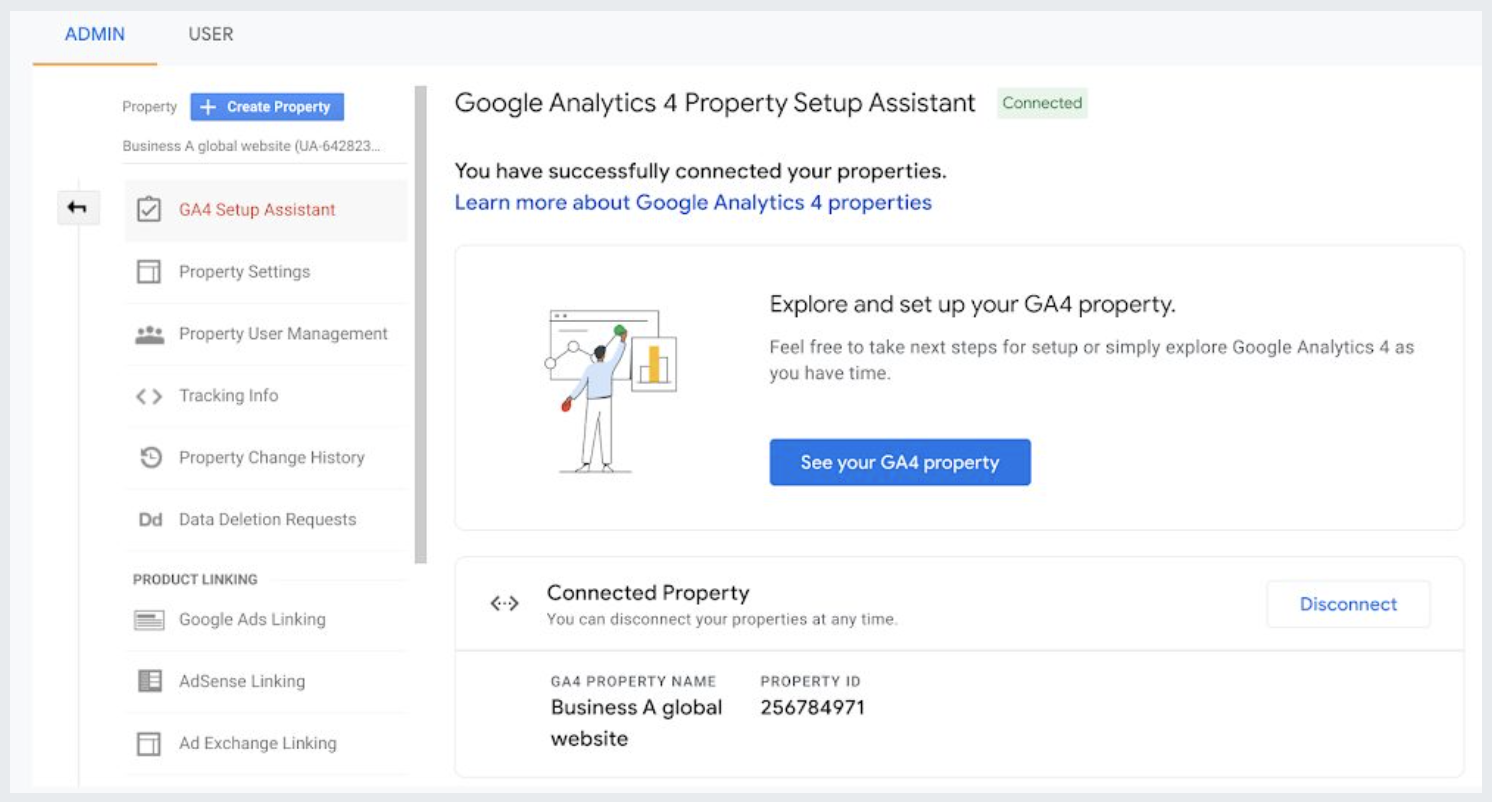This screenshot has width=1492, height=802.
Task: Switch to the ADMIN tab
Action: 95,34
